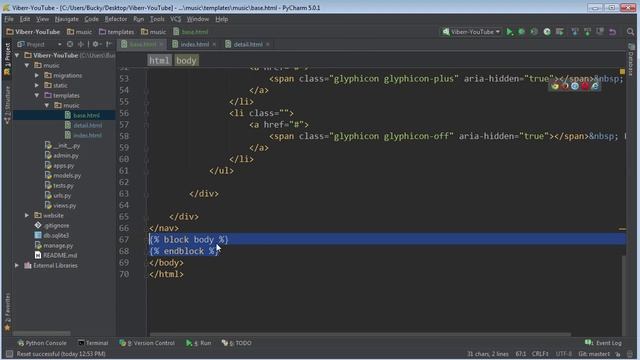This screenshot has width=640, height=360.
Task: Open the File menu
Action: coord(9,19)
